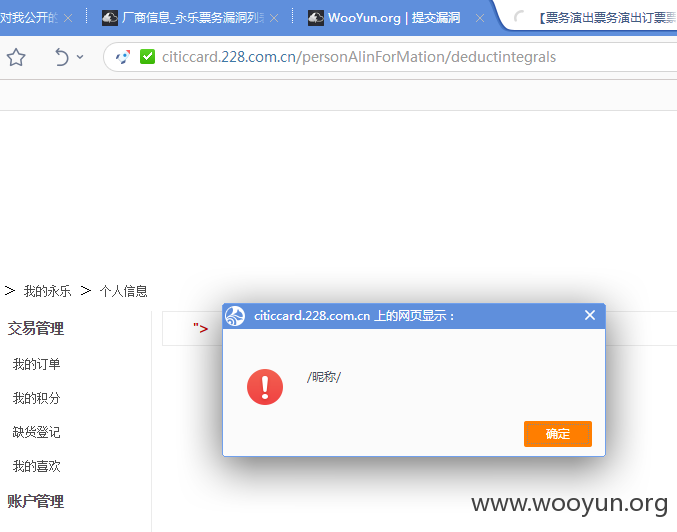
Task: Click the 账户管理 sidebar heading
Action: click(36, 502)
